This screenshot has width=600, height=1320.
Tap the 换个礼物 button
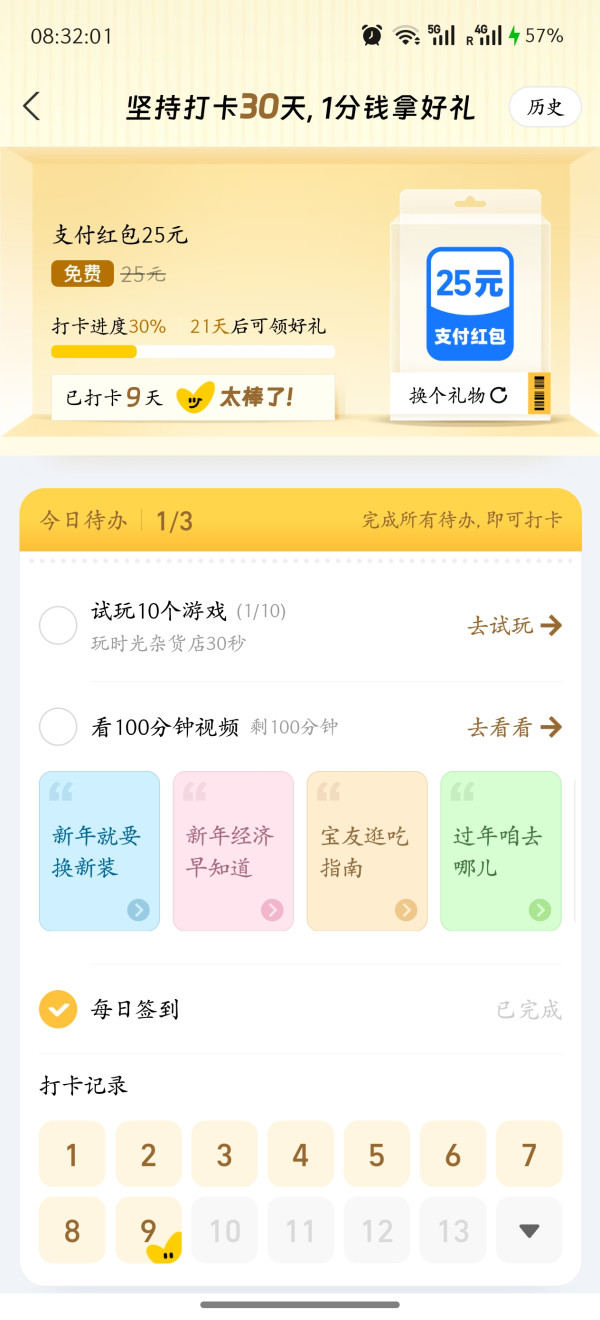[x=459, y=395]
